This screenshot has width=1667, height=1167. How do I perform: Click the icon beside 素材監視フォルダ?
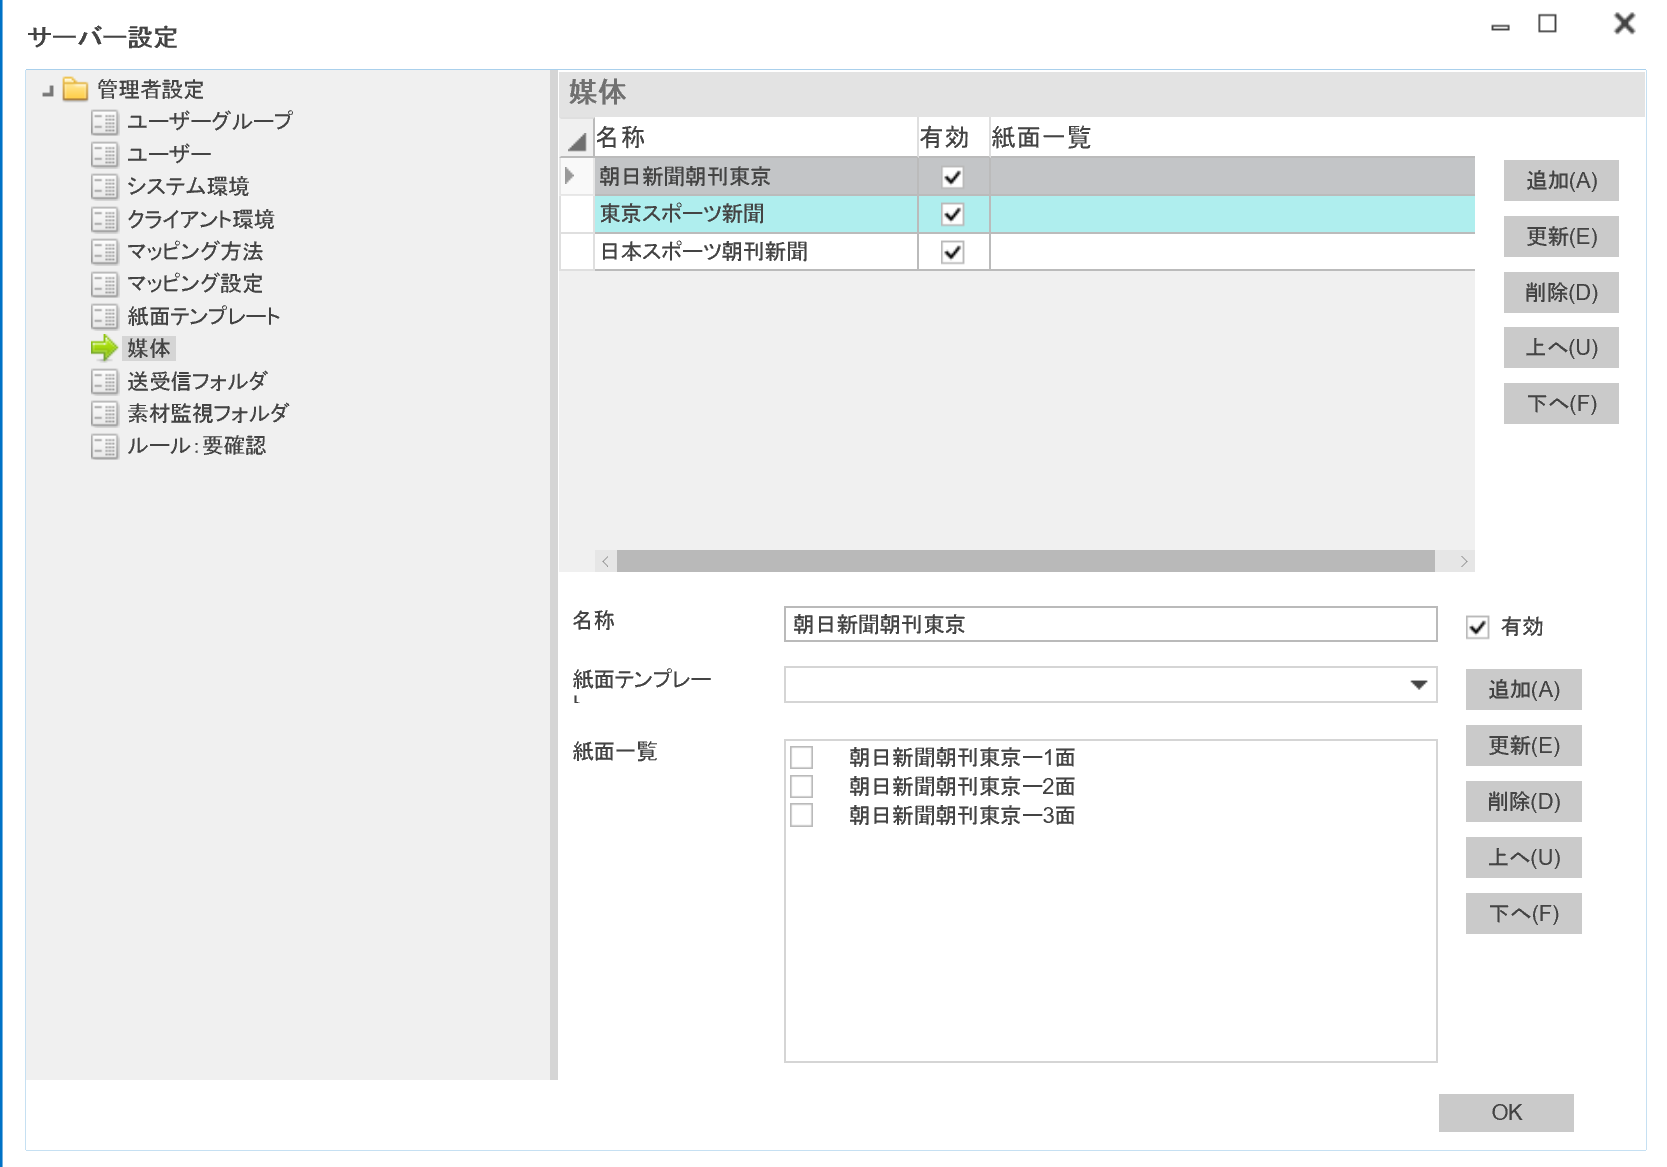pyautogui.click(x=105, y=413)
